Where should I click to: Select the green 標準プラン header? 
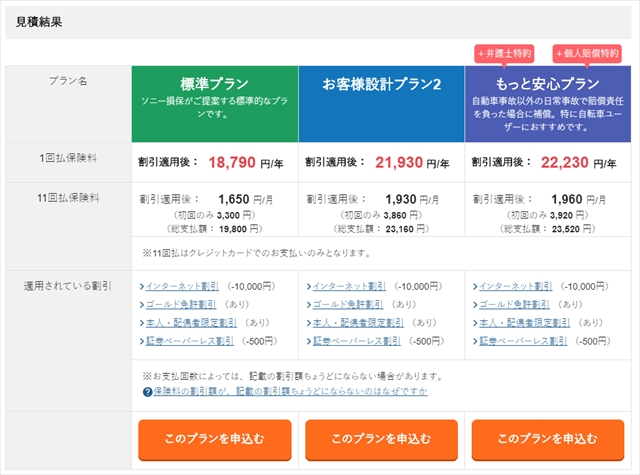[x=215, y=103]
